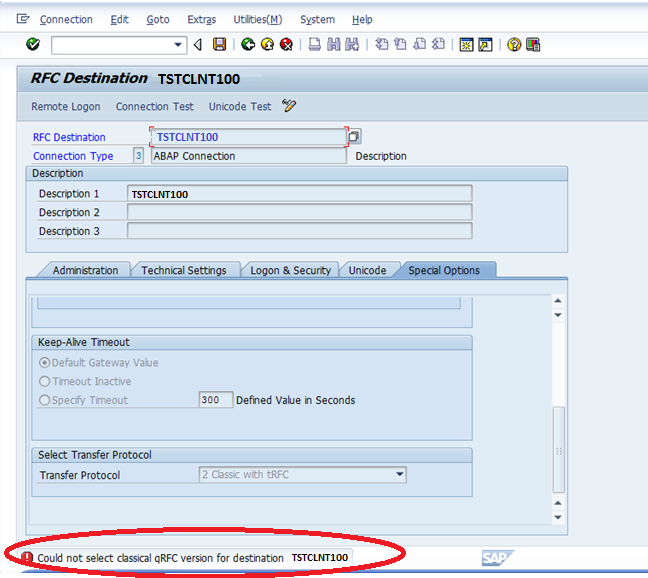Click the top scroll up arrow in tab panel

pyautogui.click(x=558, y=301)
